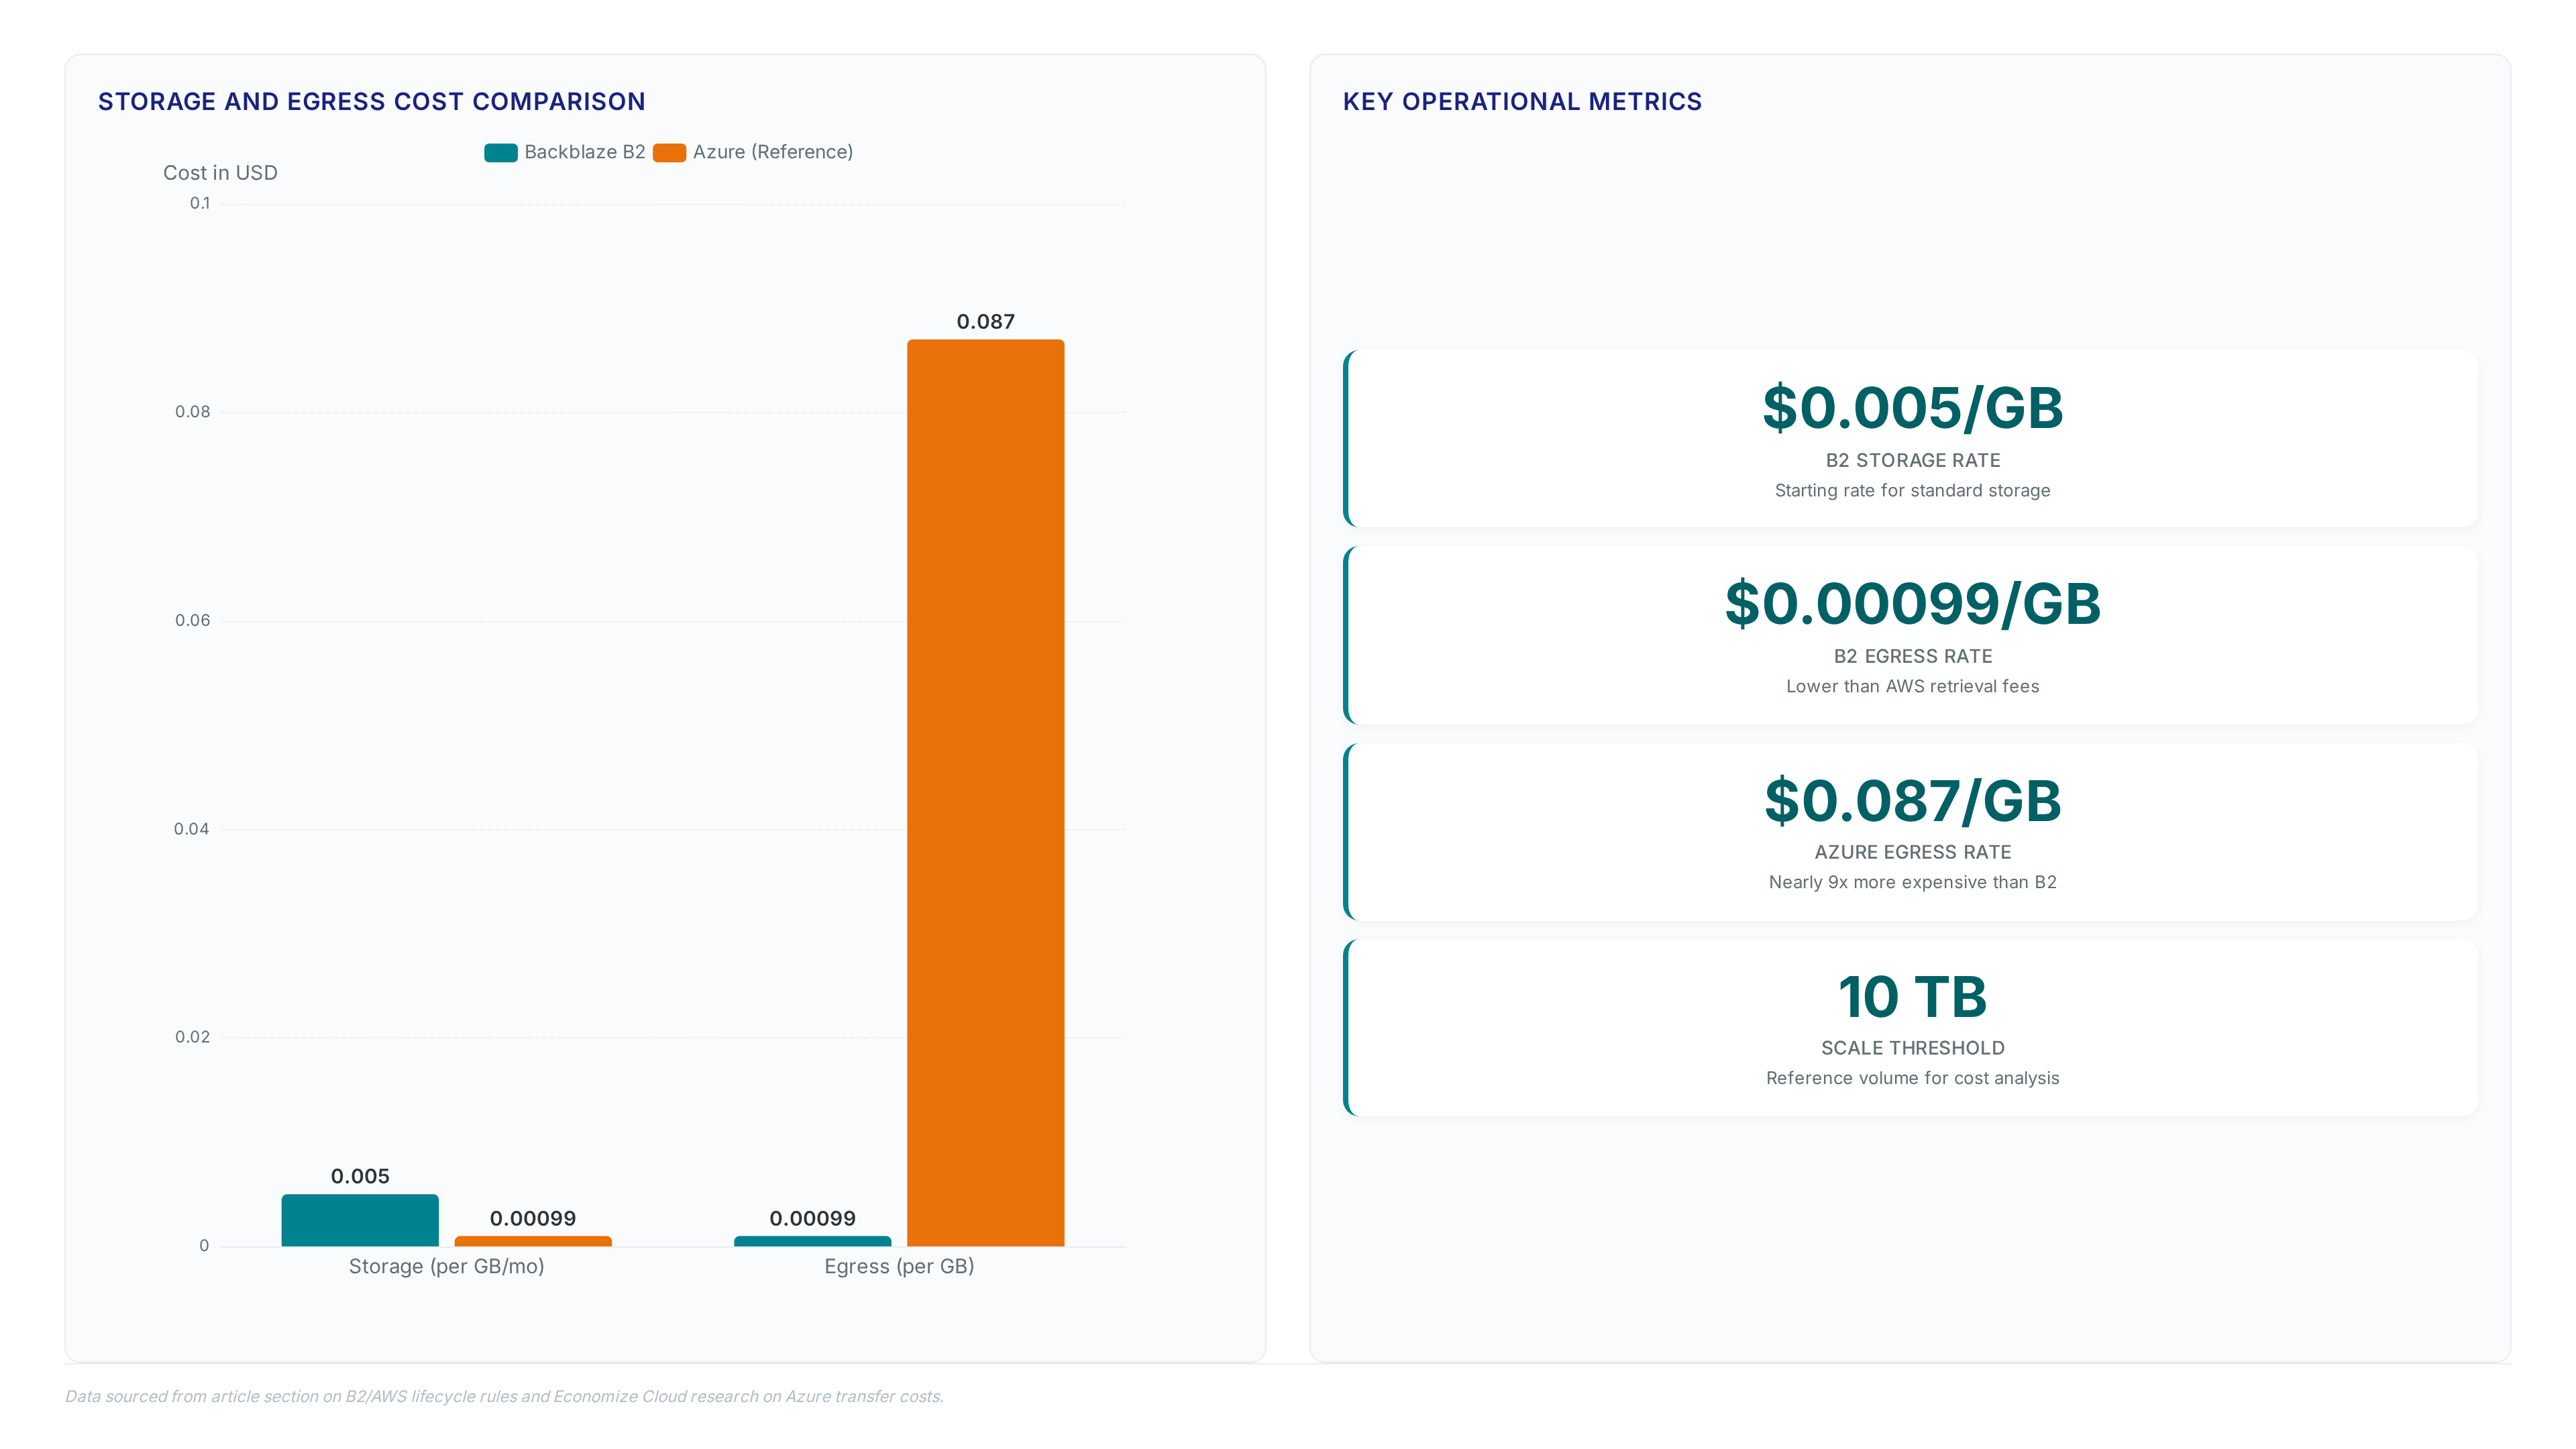
Task: Click the Storage (per GB/mo) axis label
Action: coord(446,1267)
